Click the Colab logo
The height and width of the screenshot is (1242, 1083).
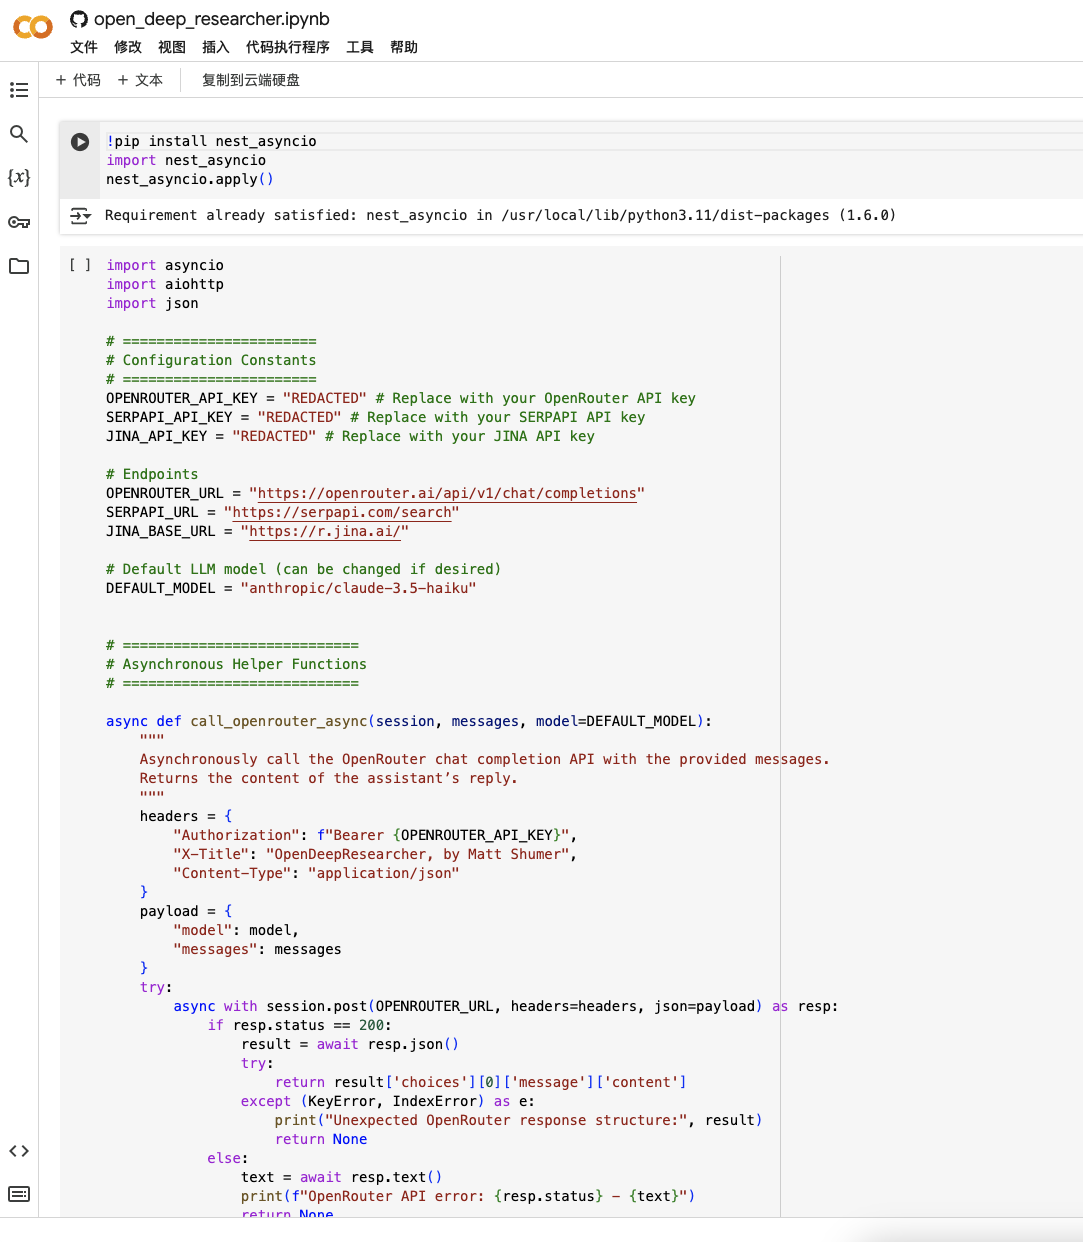(x=32, y=27)
